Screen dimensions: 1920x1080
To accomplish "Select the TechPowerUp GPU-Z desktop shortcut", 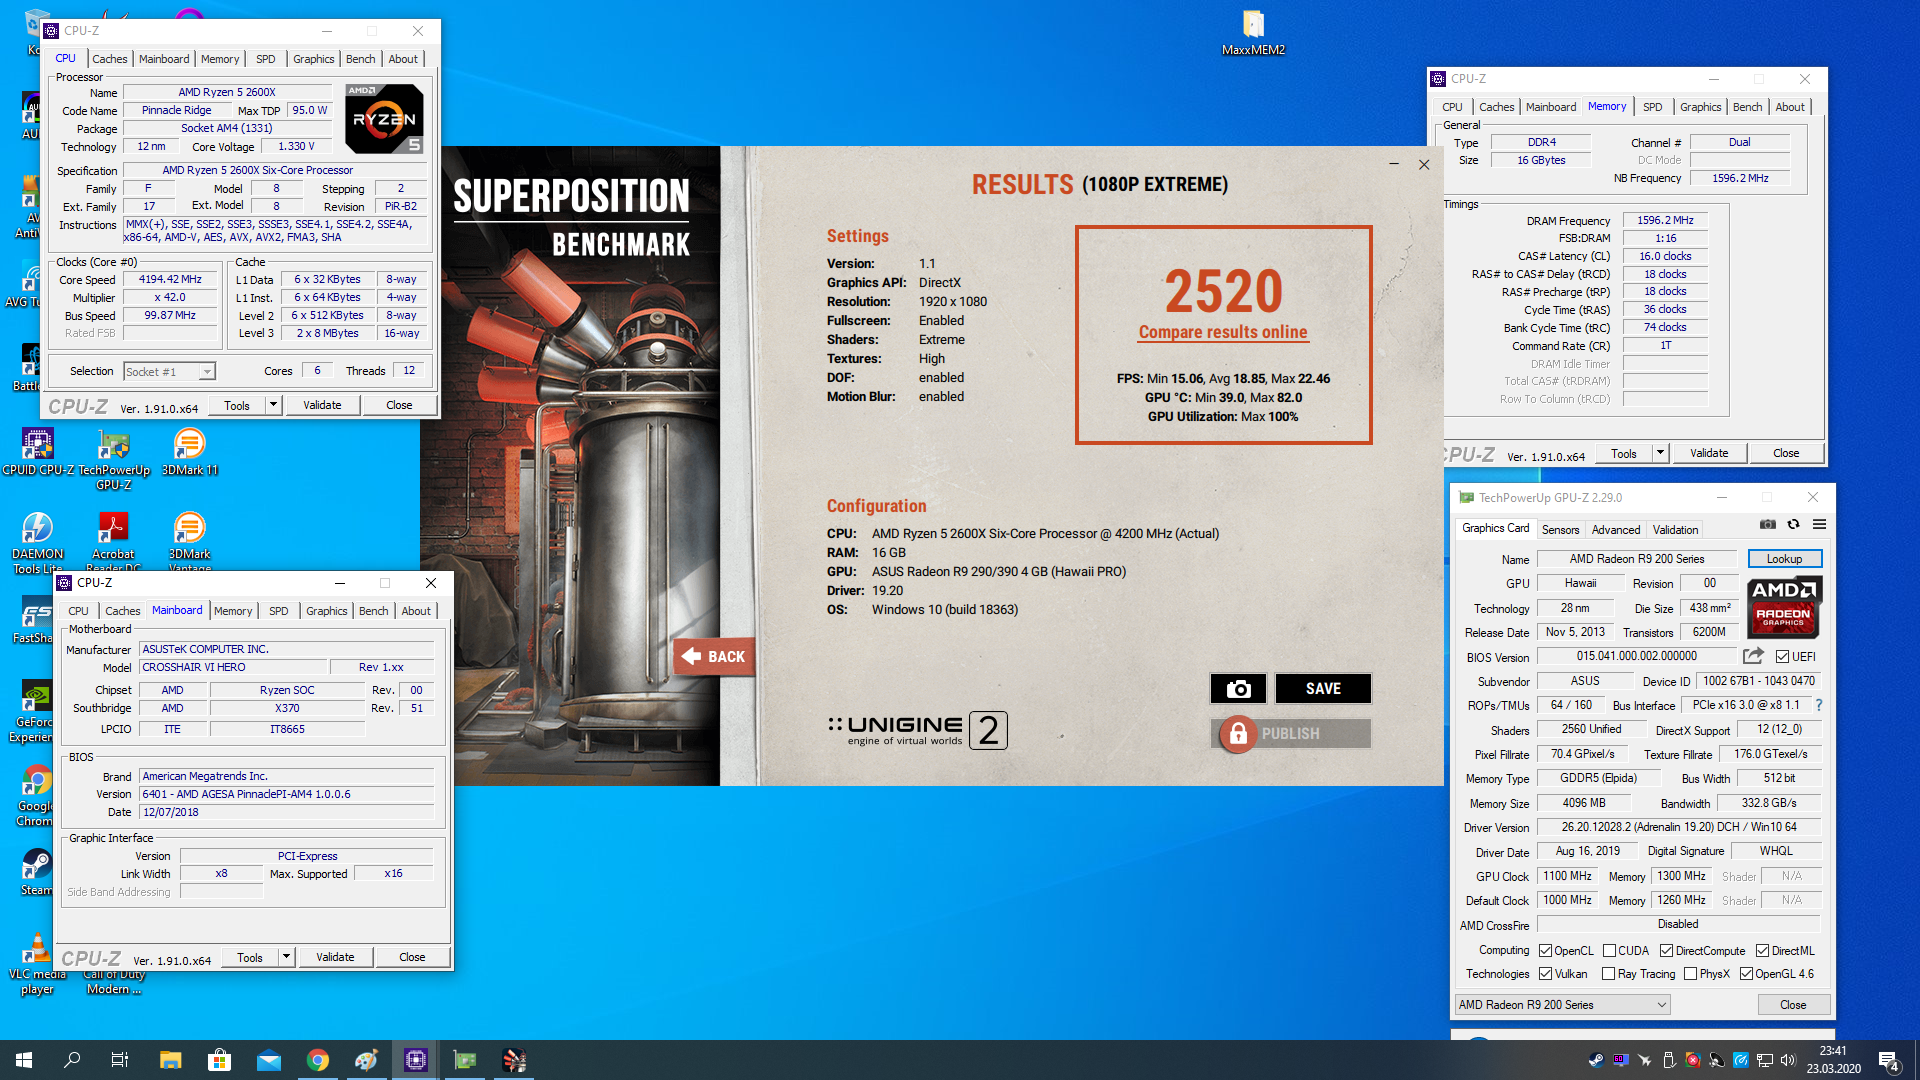I will [114, 459].
